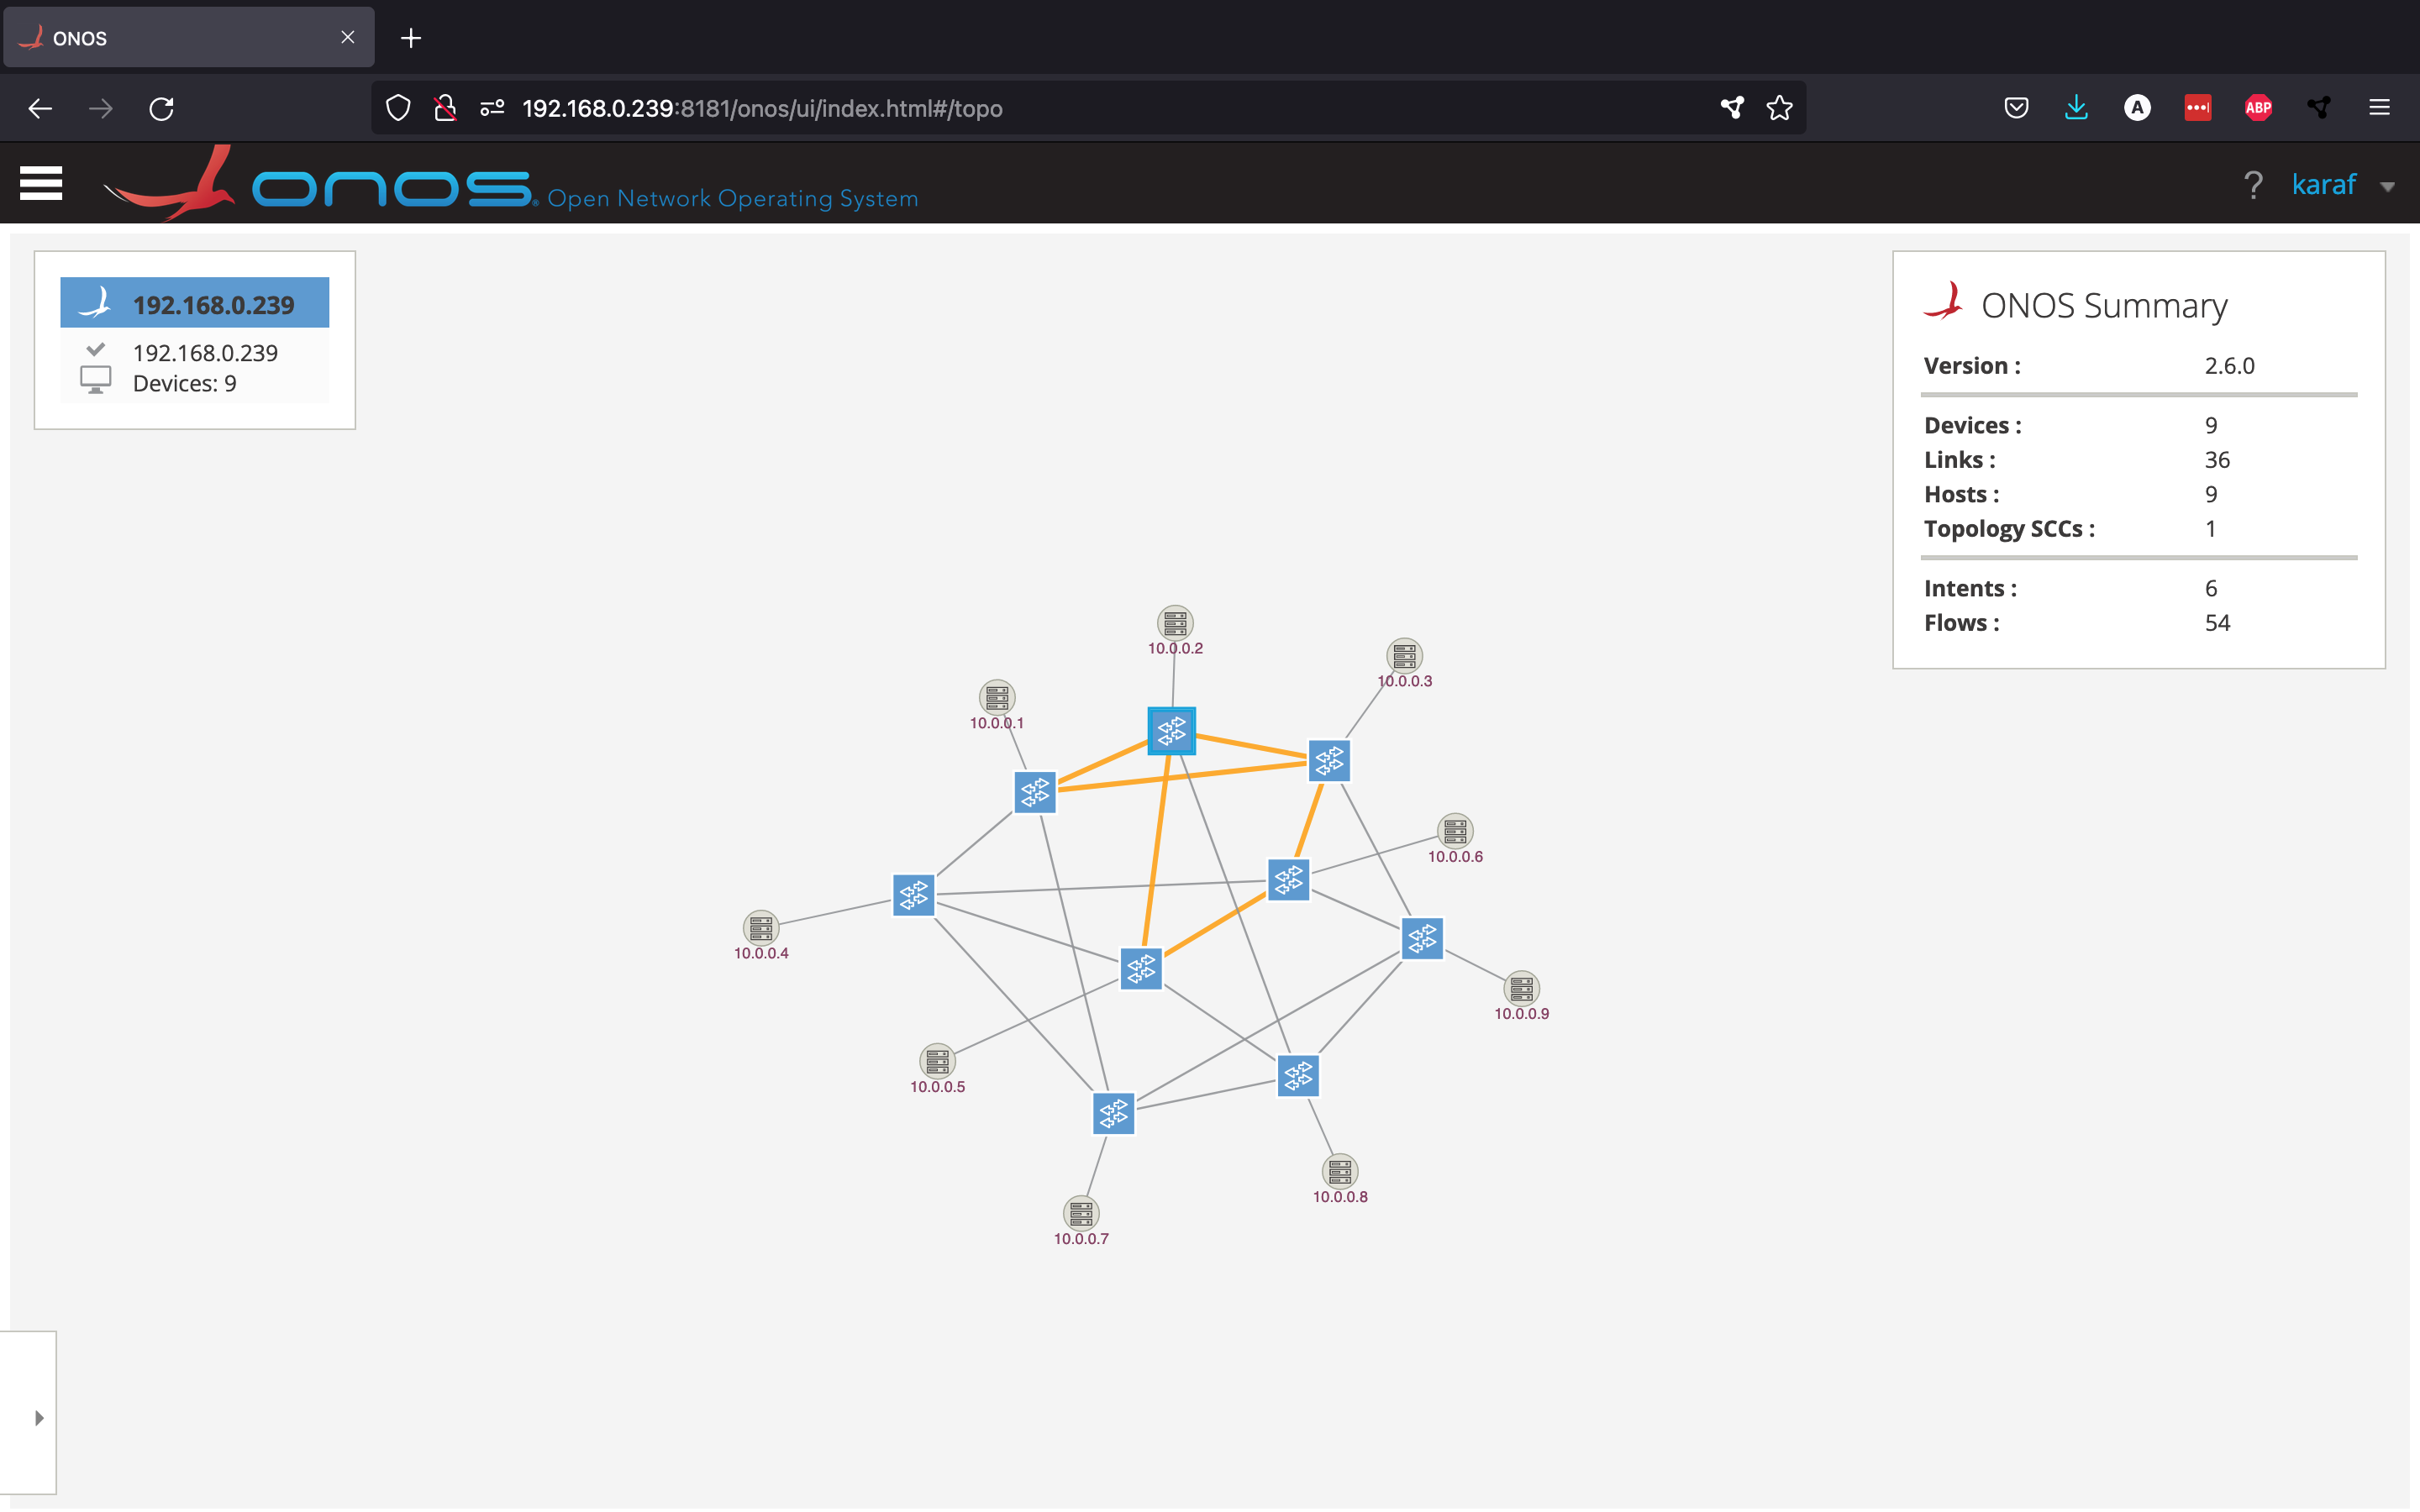Click the Links value 36
The width and height of the screenshot is (2420, 1512).
(2217, 460)
